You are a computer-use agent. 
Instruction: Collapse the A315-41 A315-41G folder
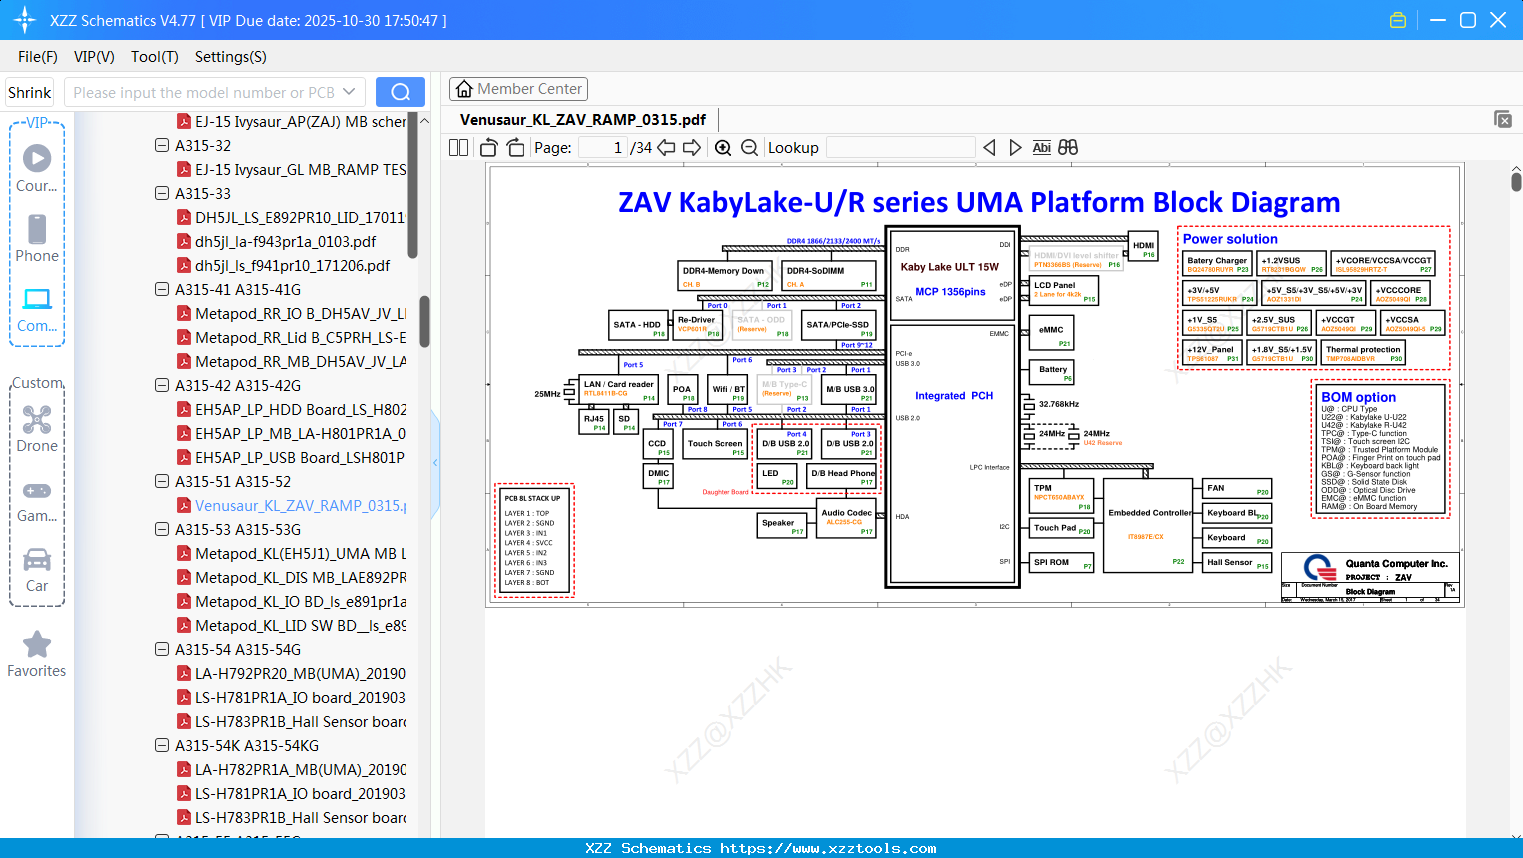coord(162,289)
